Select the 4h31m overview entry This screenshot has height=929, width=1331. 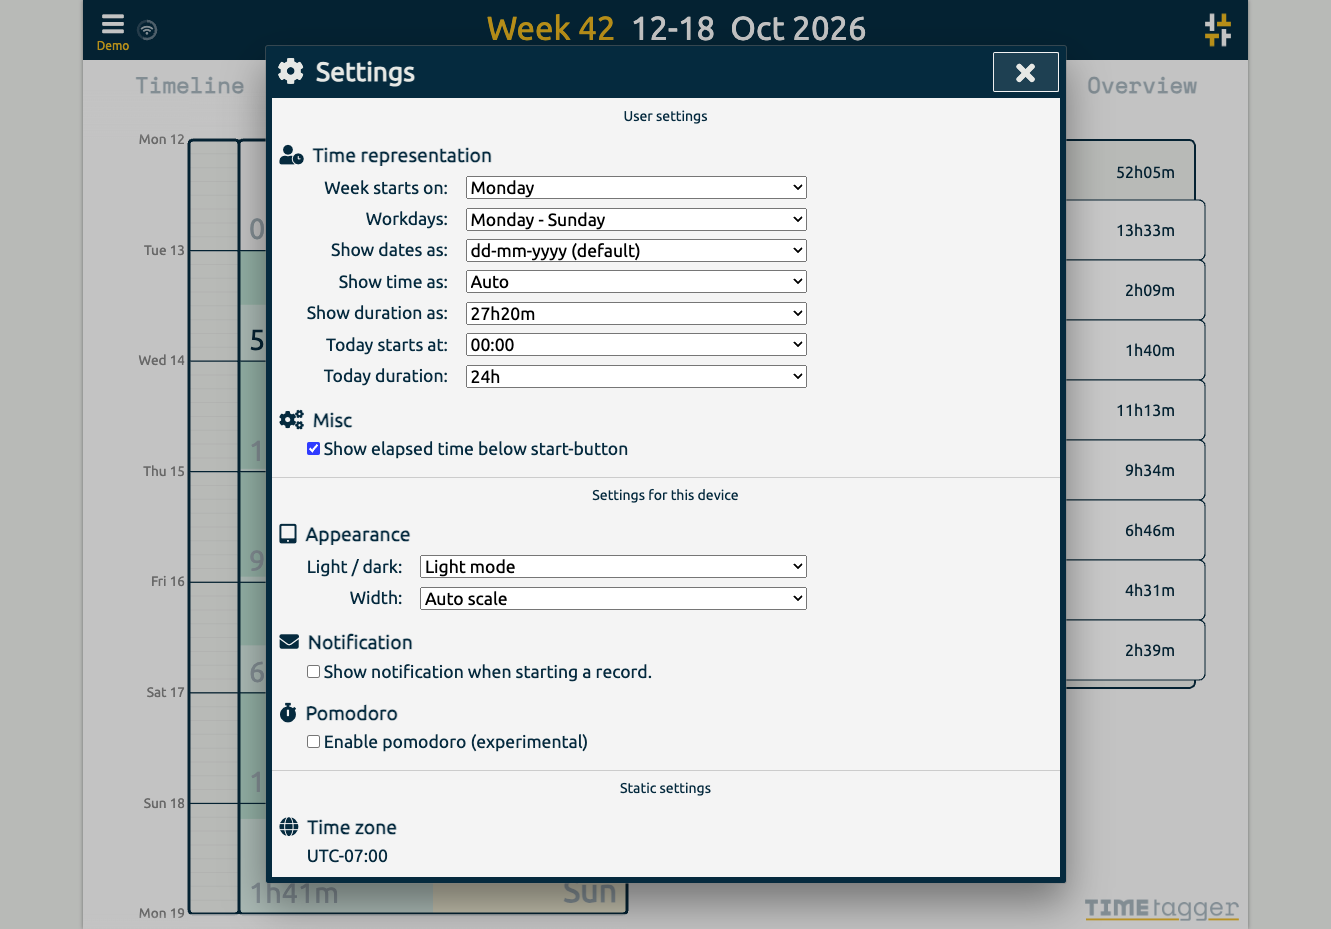(1135, 590)
